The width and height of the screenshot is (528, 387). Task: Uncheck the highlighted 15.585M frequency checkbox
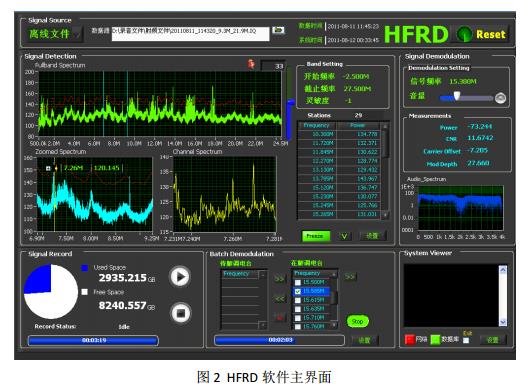pos(298,291)
